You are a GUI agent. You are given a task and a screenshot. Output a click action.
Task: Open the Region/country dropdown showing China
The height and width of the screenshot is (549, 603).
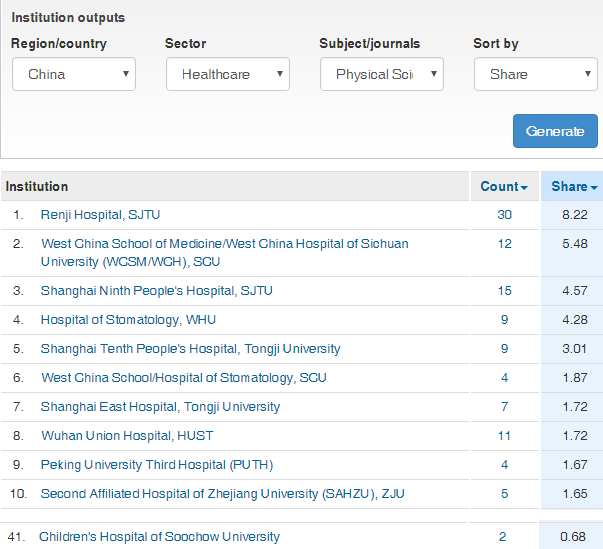pos(74,74)
